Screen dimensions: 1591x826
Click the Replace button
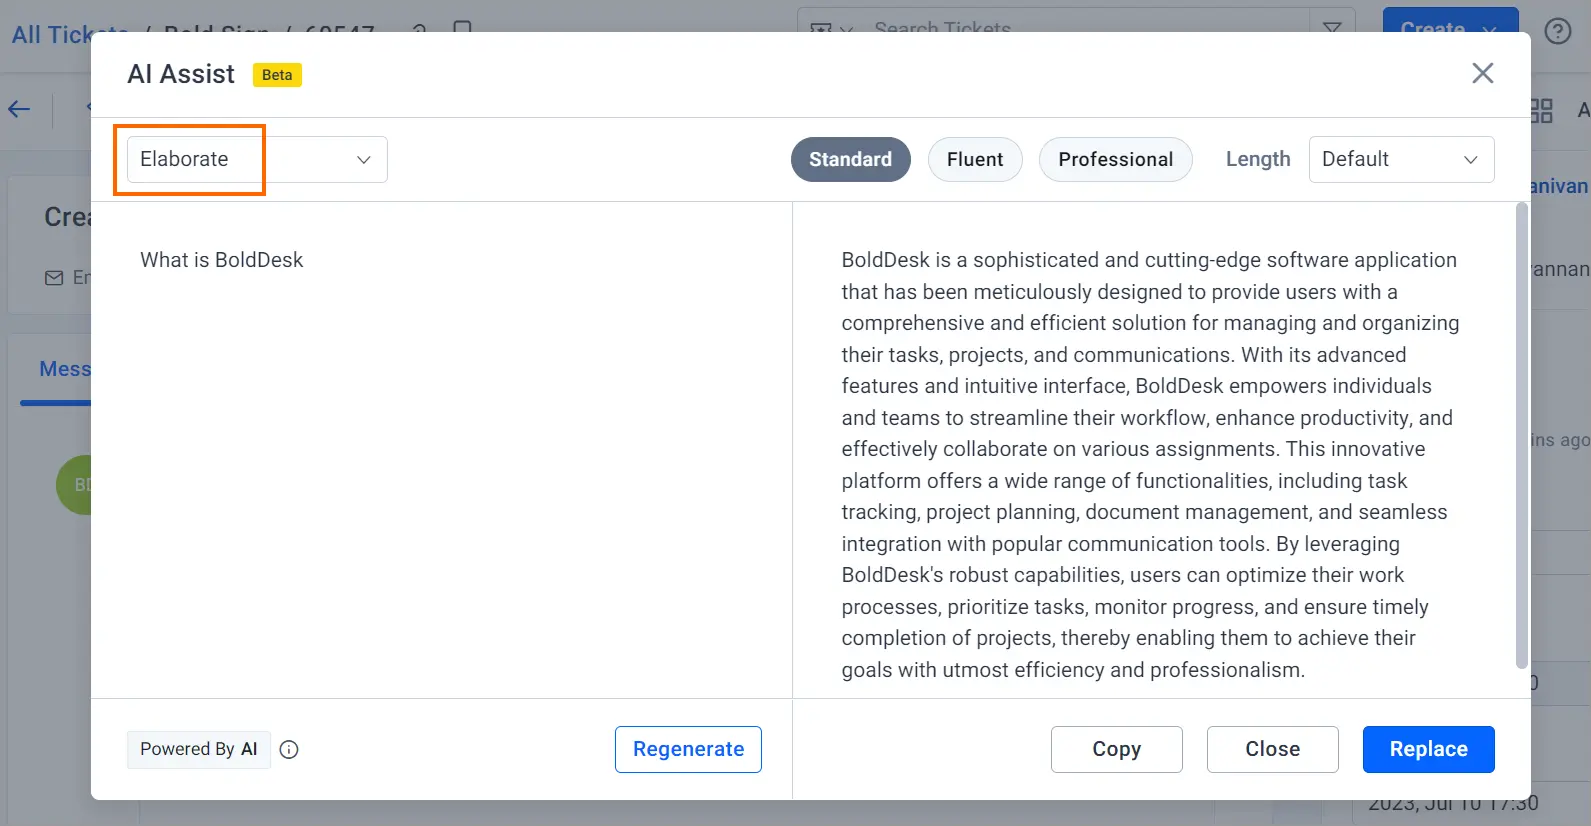point(1428,749)
